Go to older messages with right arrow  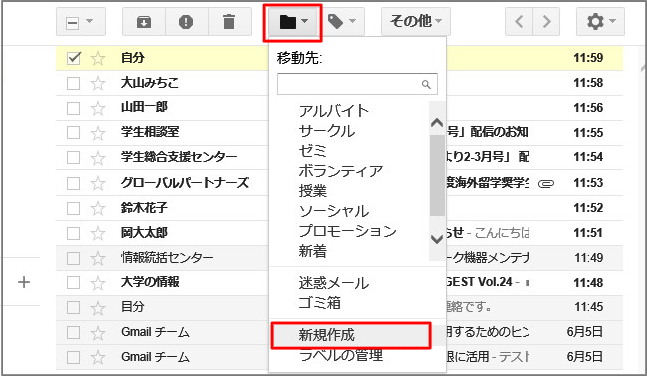(x=546, y=21)
